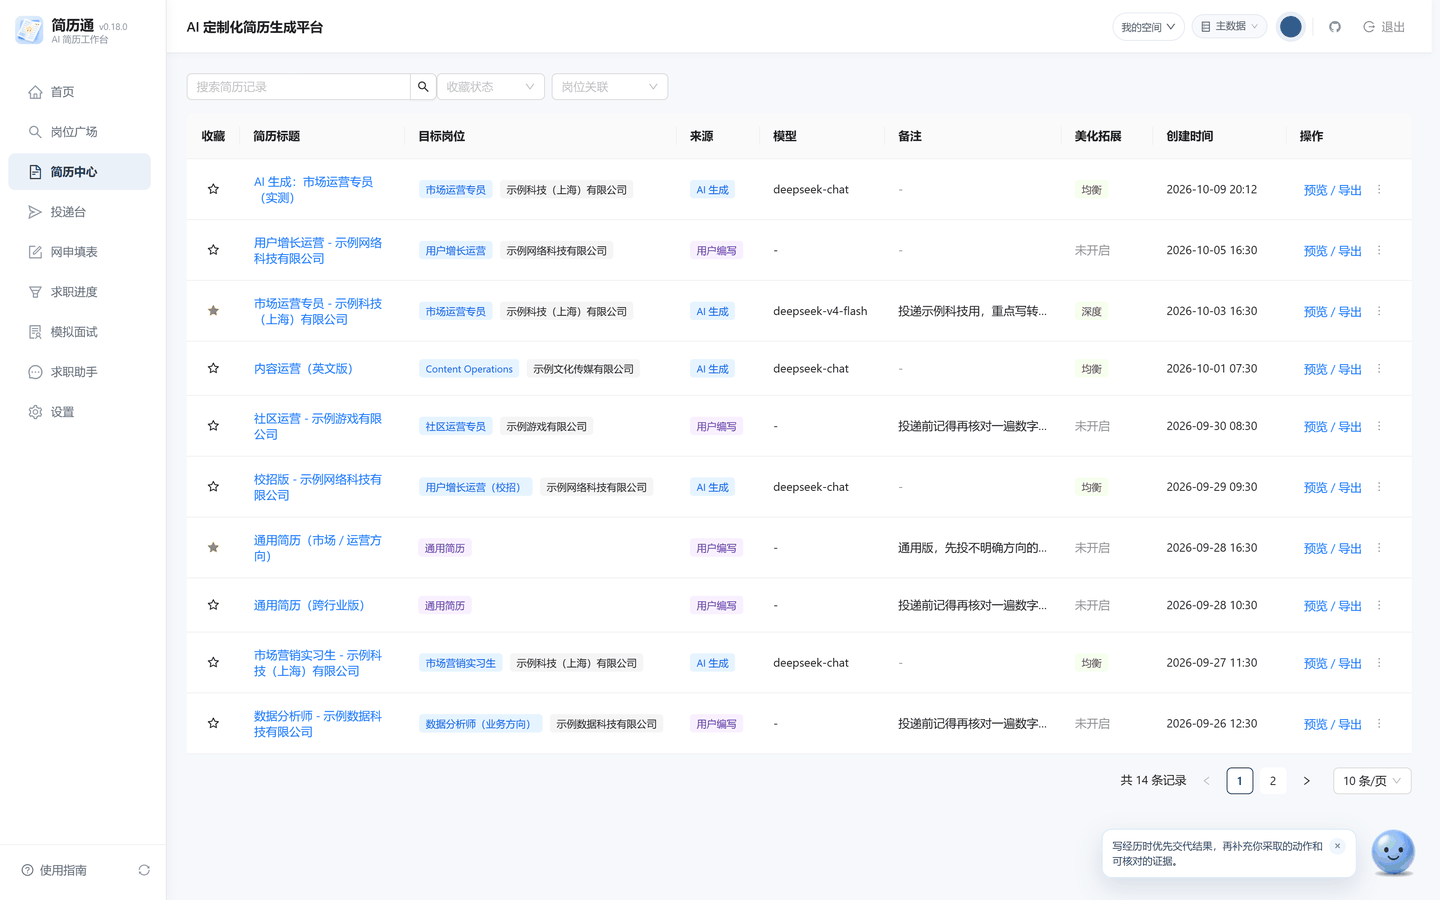The height and width of the screenshot is (900, 1440).
Task: Unstar the 市场运营专员 - 示例科技 resume
Action: (x=213, y=311)
